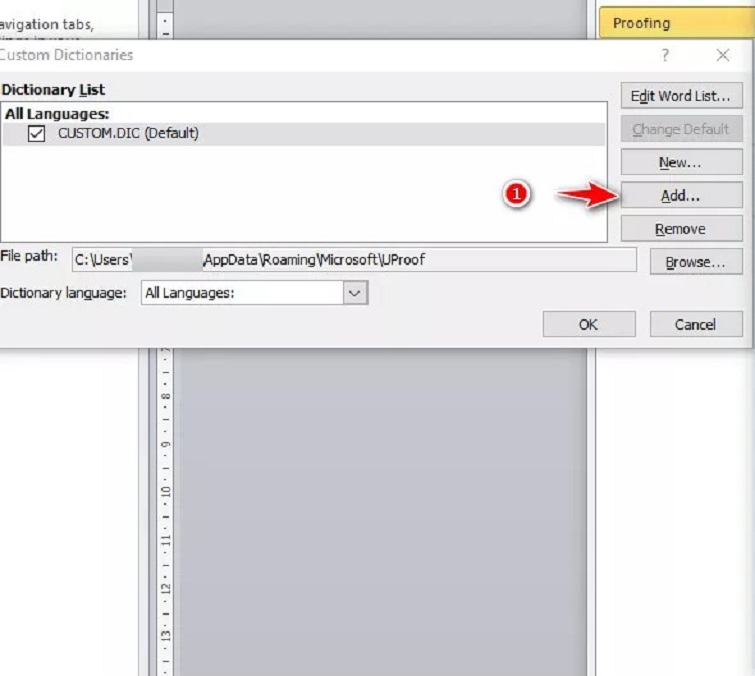Click the help question mark icon
755x676 pixels.
[666, 56]
